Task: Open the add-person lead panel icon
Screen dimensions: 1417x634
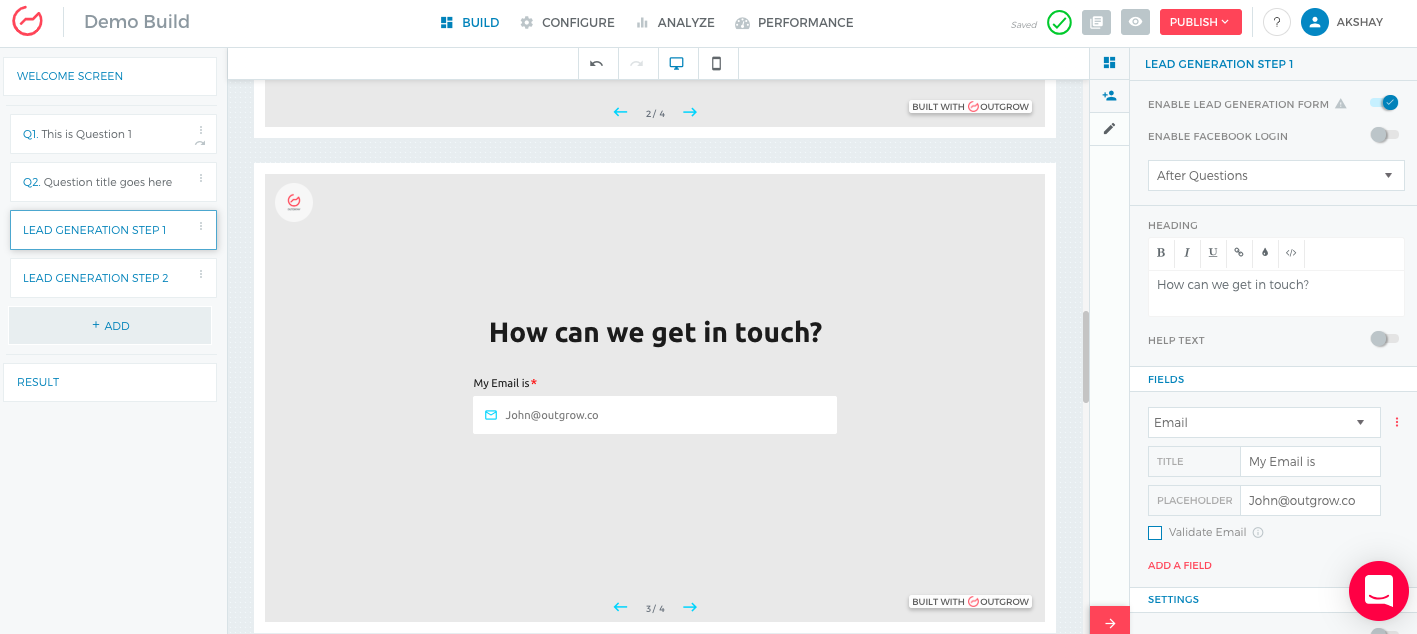Action: 1109,96
